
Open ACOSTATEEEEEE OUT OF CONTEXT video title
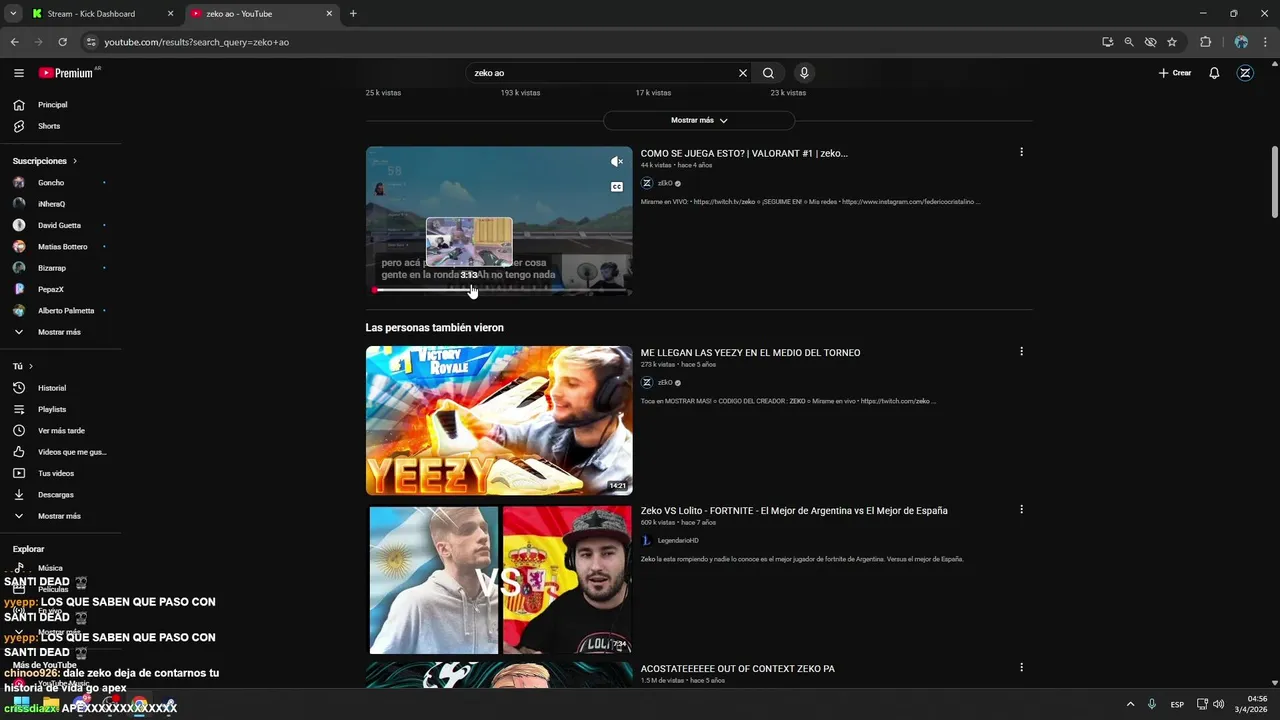pyautogui.click(x=737, y=669)
